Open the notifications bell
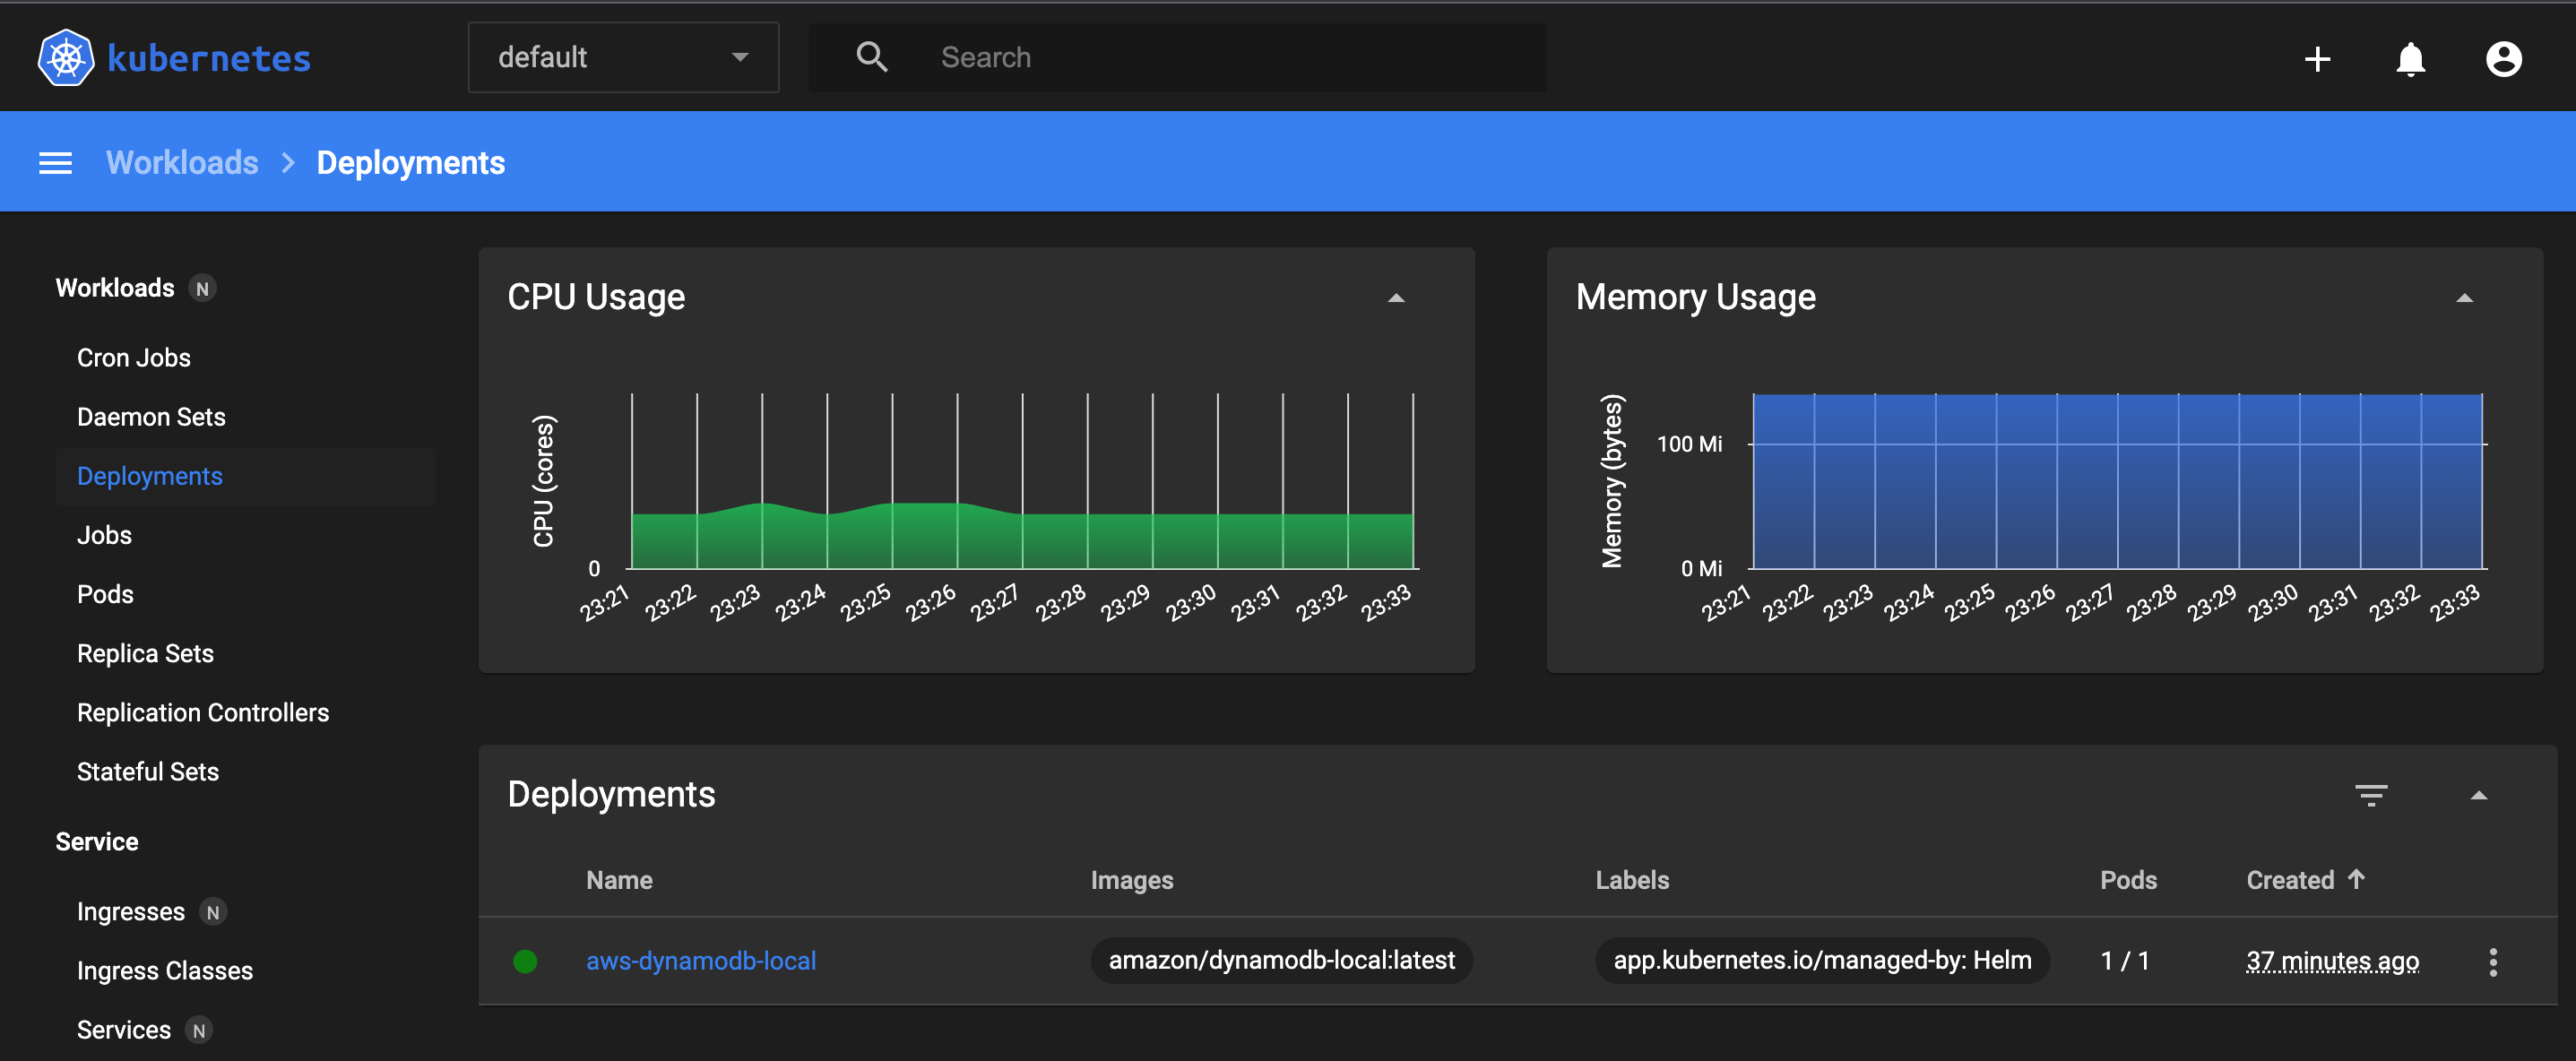 coord(2410,59)
